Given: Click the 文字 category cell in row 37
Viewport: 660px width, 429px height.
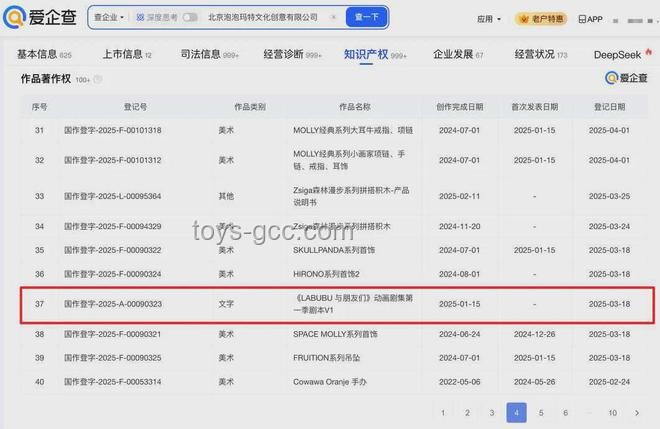Looking at the screenshot, I should coord(226,304).
